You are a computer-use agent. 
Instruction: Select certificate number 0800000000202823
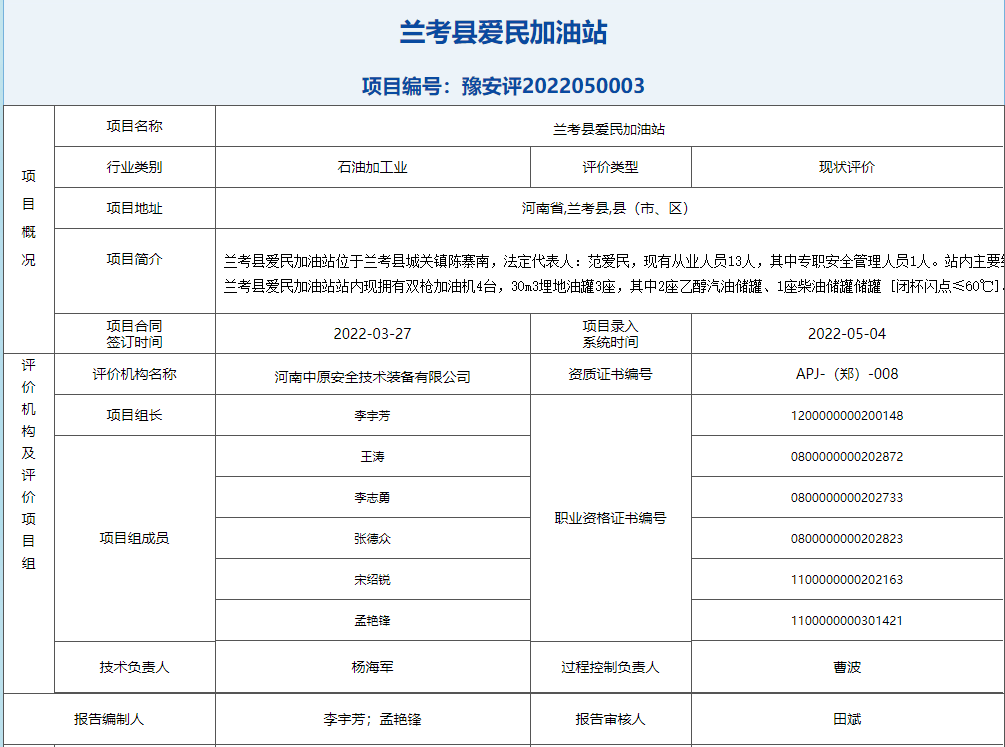(x=847, y=539)
